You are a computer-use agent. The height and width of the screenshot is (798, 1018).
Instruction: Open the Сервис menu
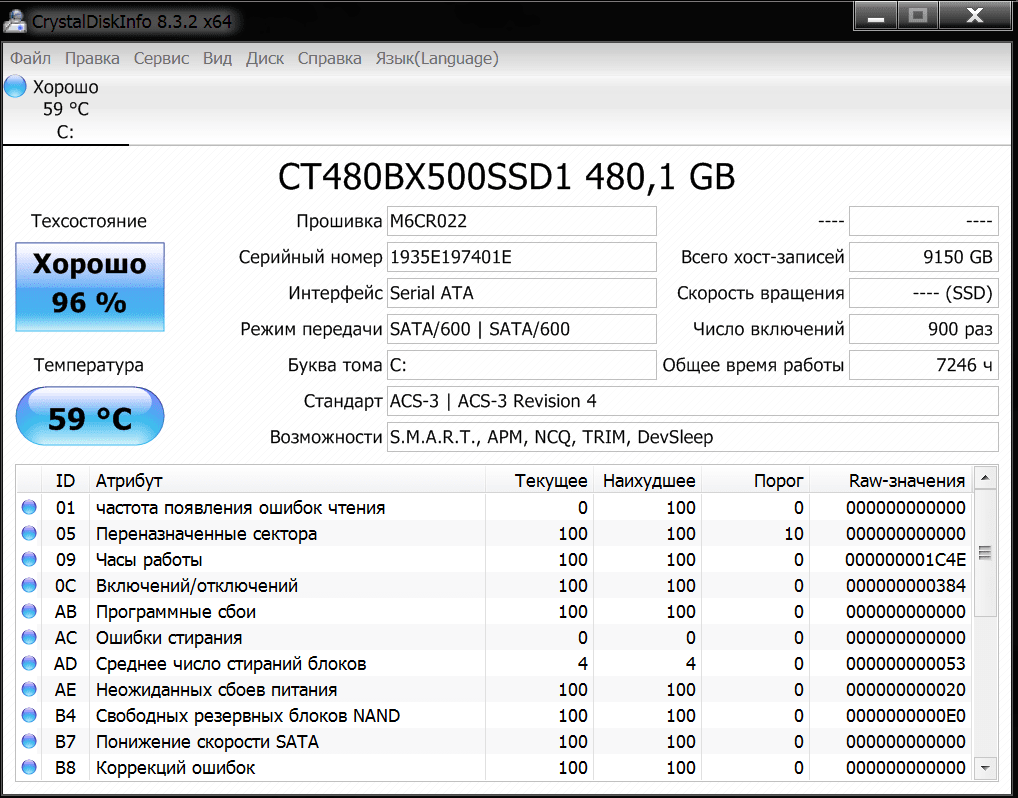click(x=161, y=58)
